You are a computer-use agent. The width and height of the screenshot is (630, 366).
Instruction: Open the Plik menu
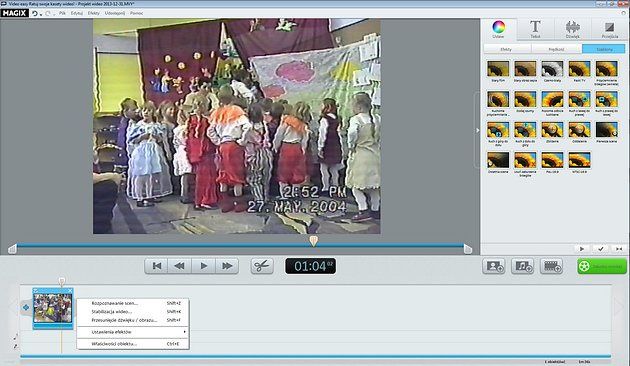click(x=62, y=13)
